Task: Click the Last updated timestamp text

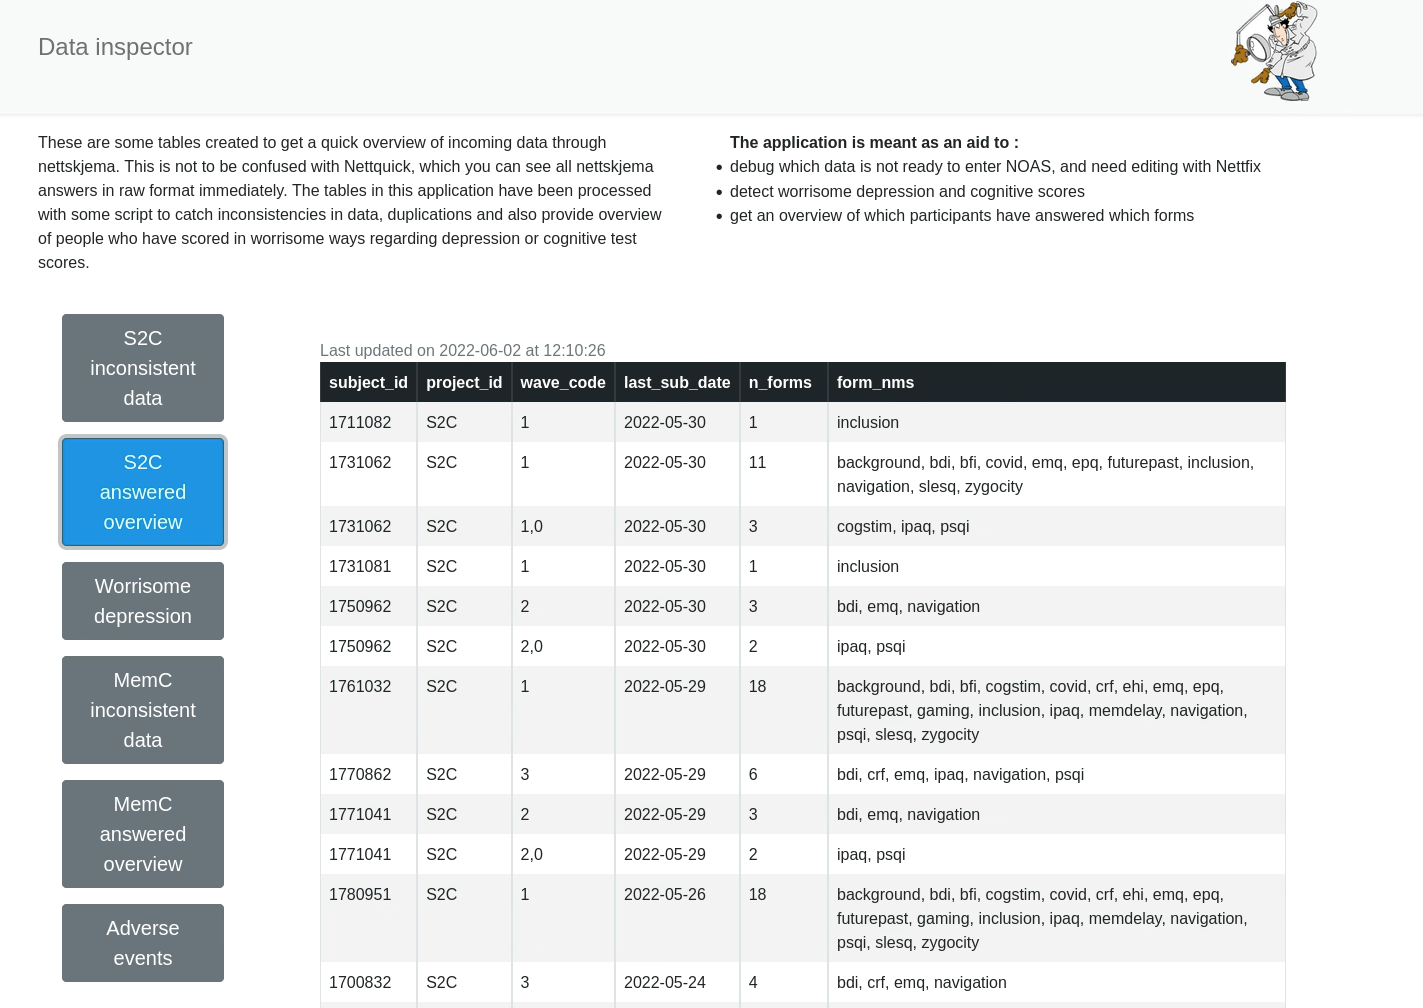Action: pyautogui.click(x=462, y=351)
